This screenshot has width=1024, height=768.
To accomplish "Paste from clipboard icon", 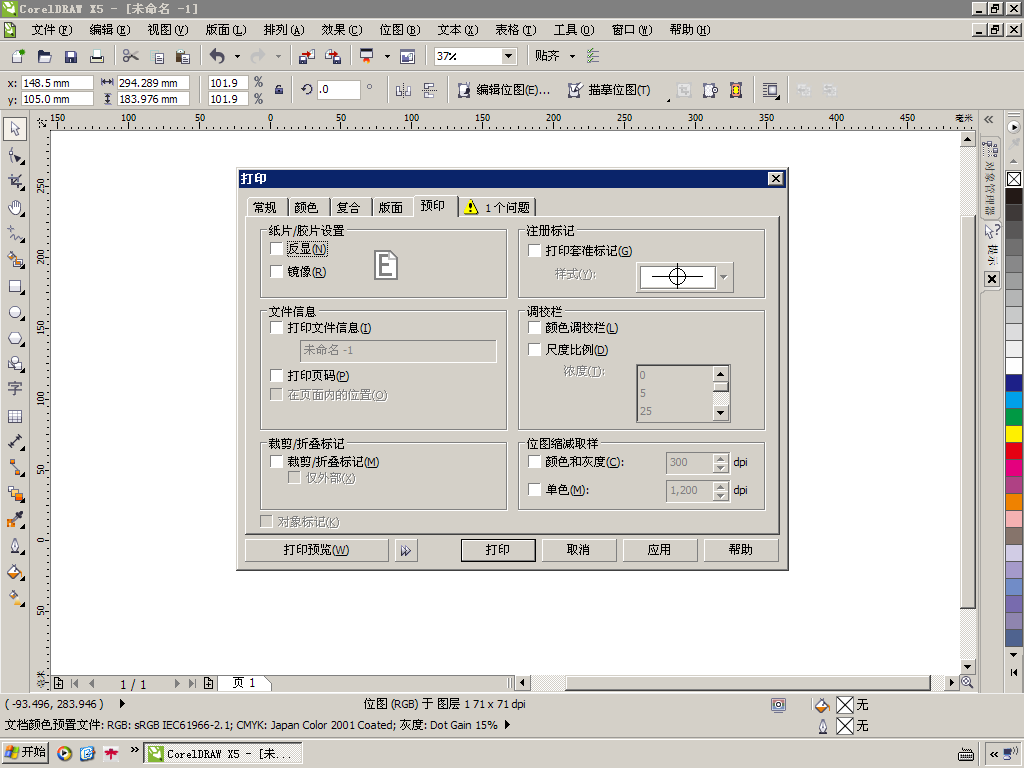I will pos(183,56).
